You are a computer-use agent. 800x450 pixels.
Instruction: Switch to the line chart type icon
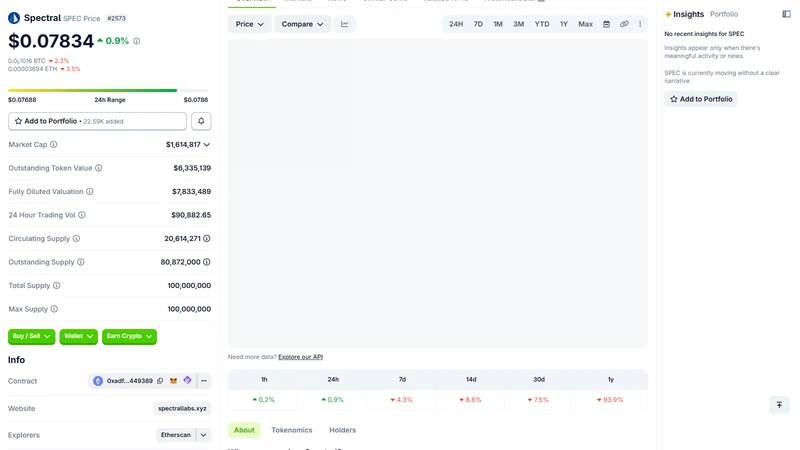(345, 24)
